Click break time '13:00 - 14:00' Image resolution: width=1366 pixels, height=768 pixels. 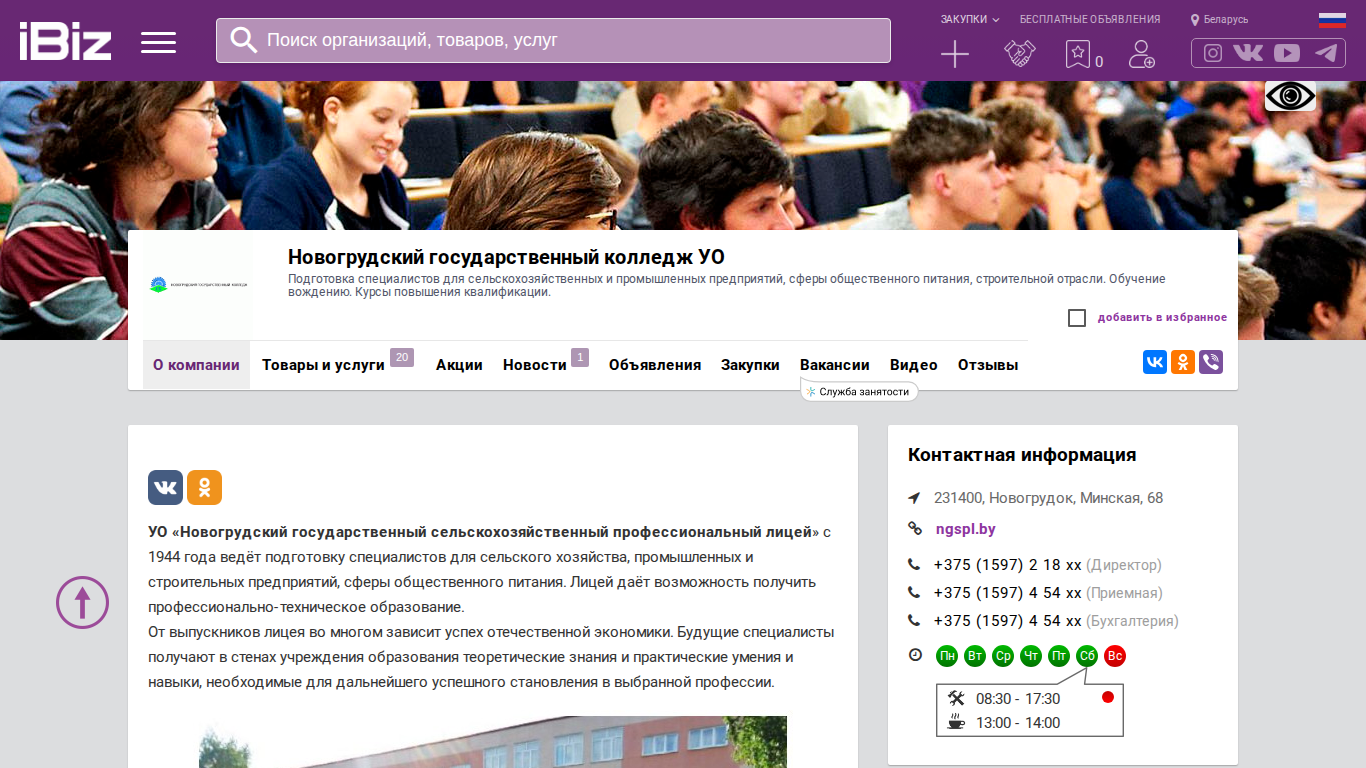[1018, 723]
